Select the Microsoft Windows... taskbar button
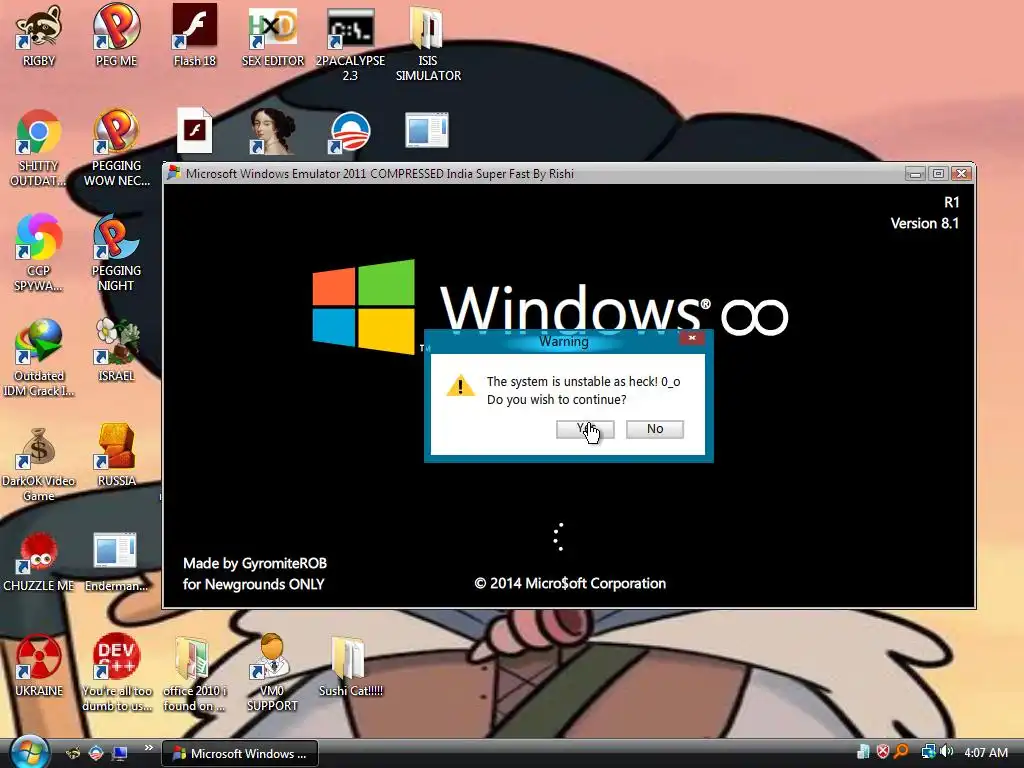 point(240,754)
